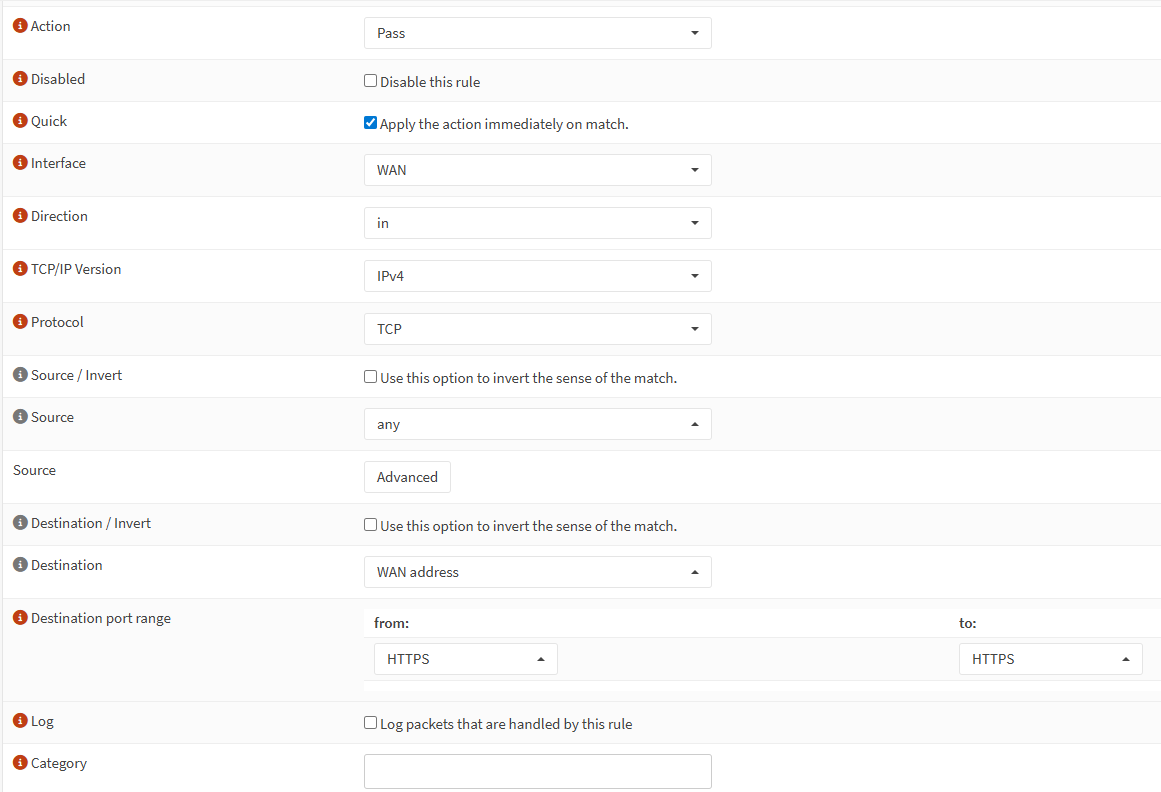Tick the Source invert match checkbox

click(371, 378)
